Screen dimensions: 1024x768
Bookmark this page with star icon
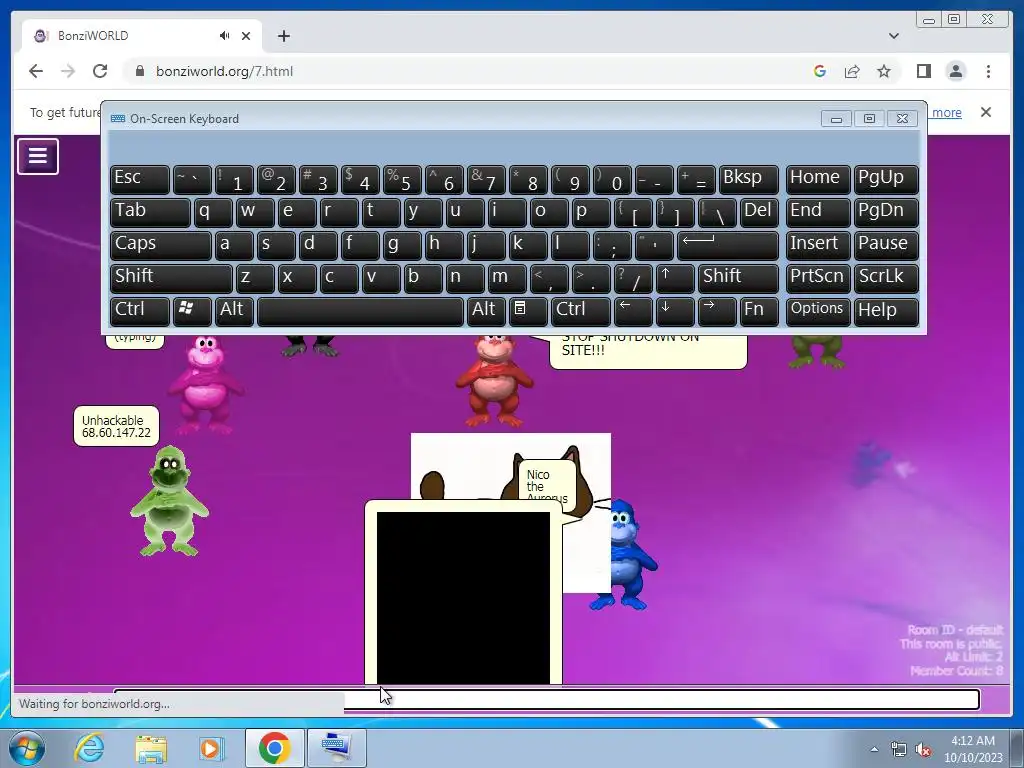[x=884, y=71]
